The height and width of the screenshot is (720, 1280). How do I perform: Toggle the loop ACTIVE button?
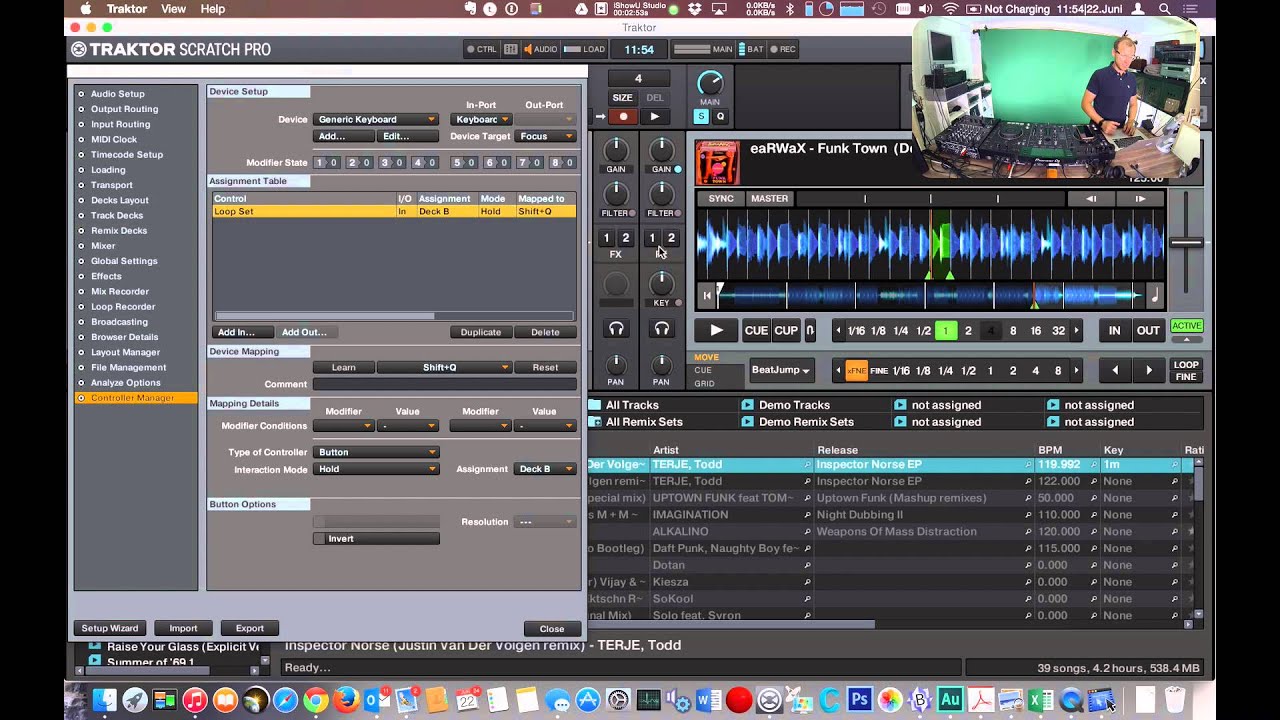click(x=1187, y=326)
